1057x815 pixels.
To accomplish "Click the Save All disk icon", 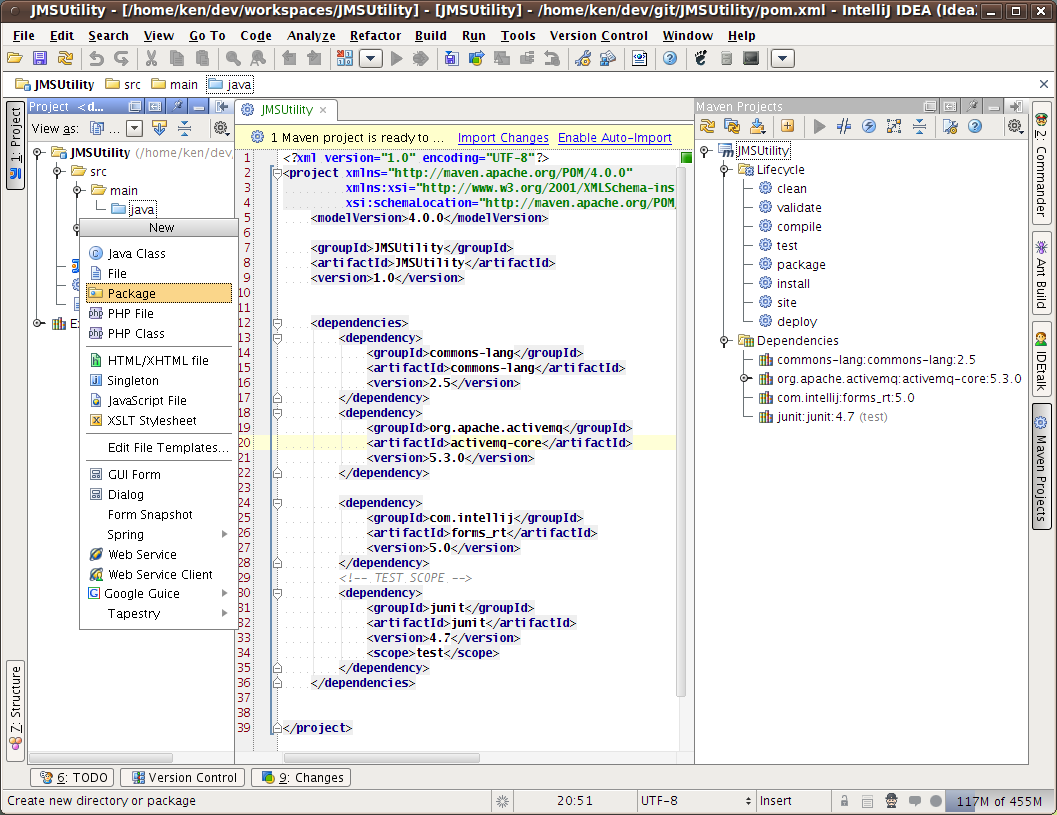I will click(x=40, y=59).
